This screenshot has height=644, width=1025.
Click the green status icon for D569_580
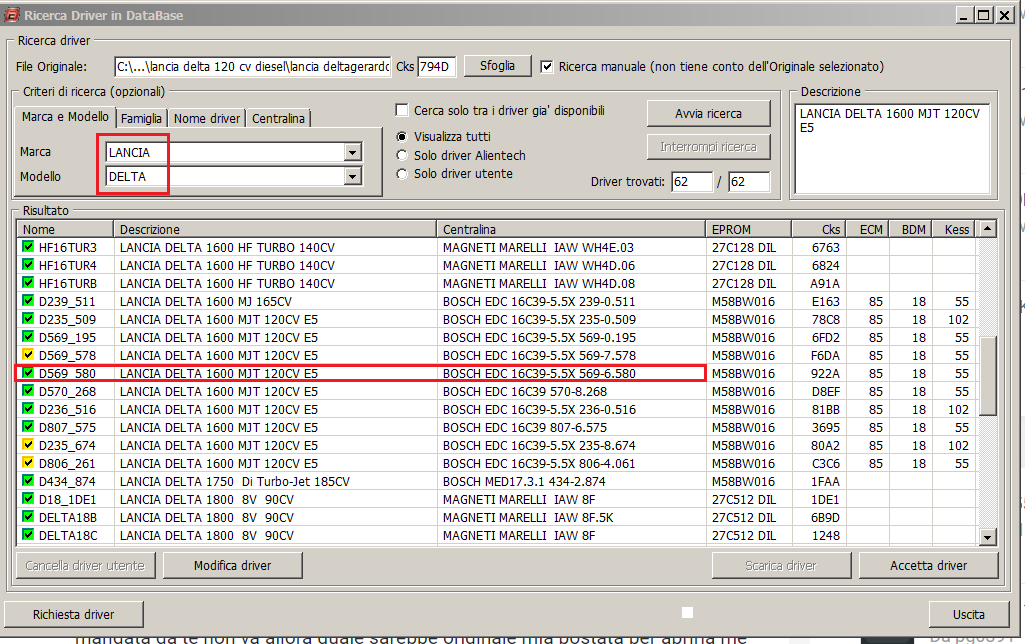(27, 374)
